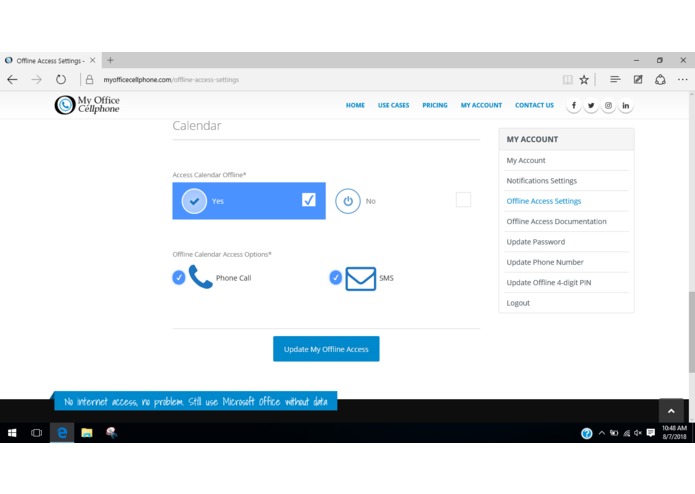The height and width of the screenshot is (494, 695).
Task: Open the Instagram social icon
Action: [608, 105]
